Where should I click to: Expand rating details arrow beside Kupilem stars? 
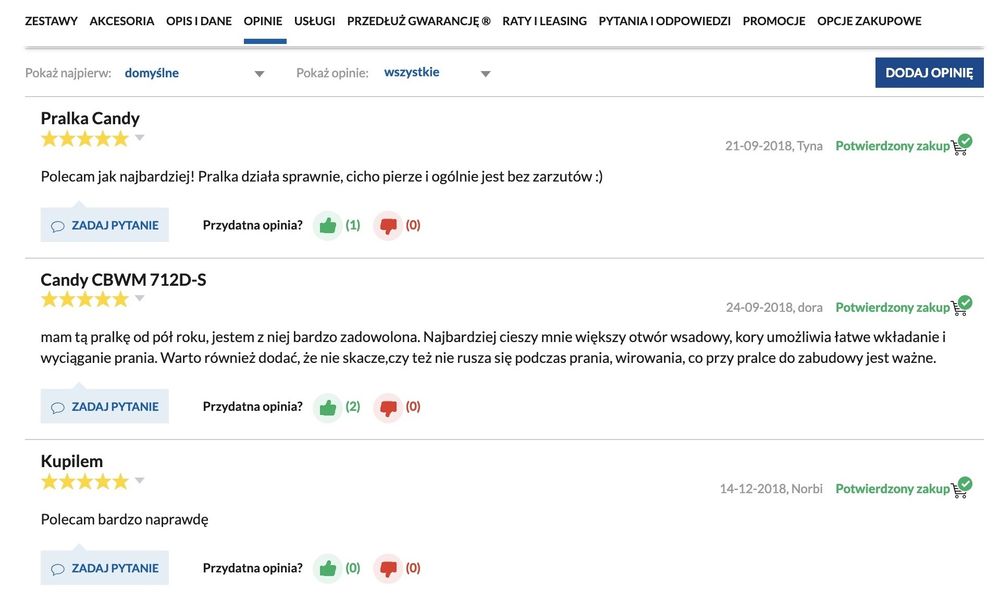[x=140, y=481]
